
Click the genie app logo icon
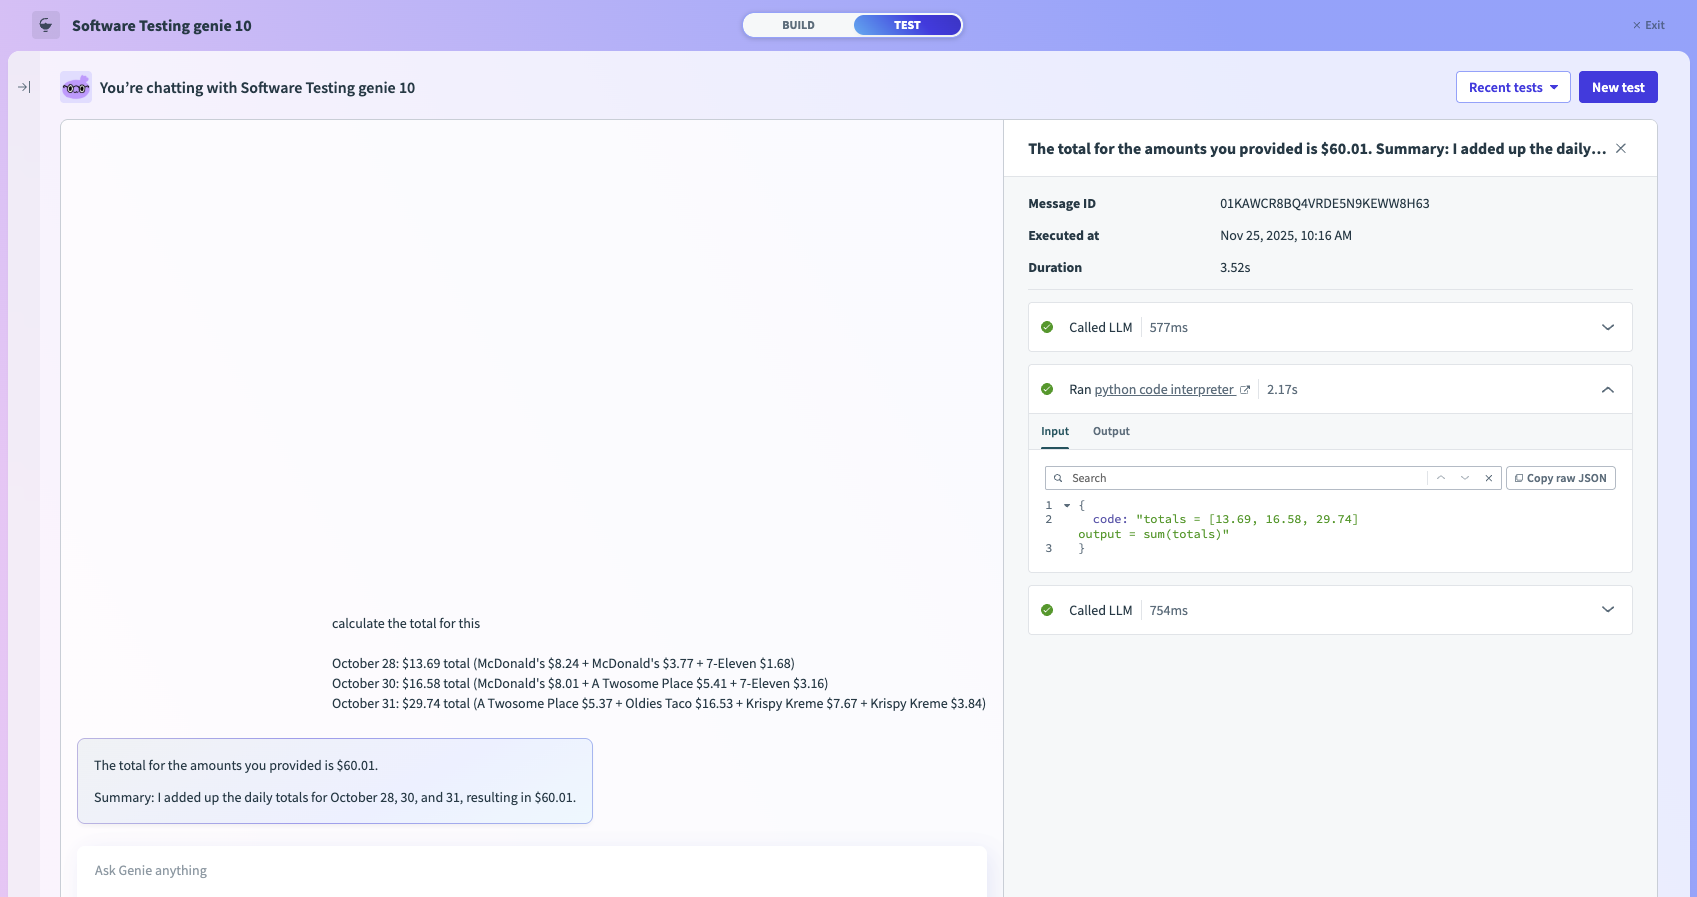point(46,25)
